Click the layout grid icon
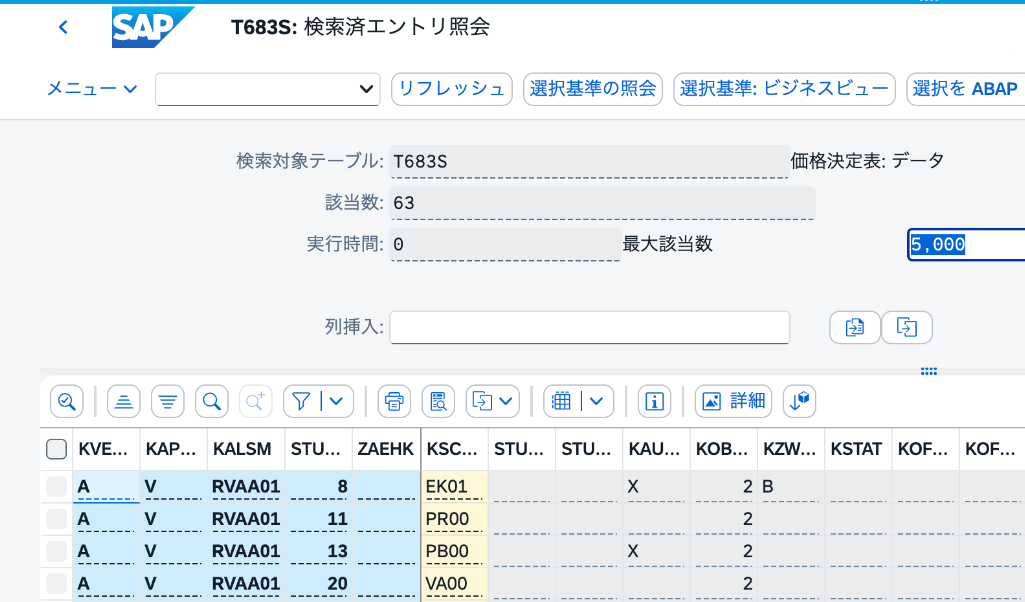This screenshot has height=602, width=1025. [x=562, y=401]
